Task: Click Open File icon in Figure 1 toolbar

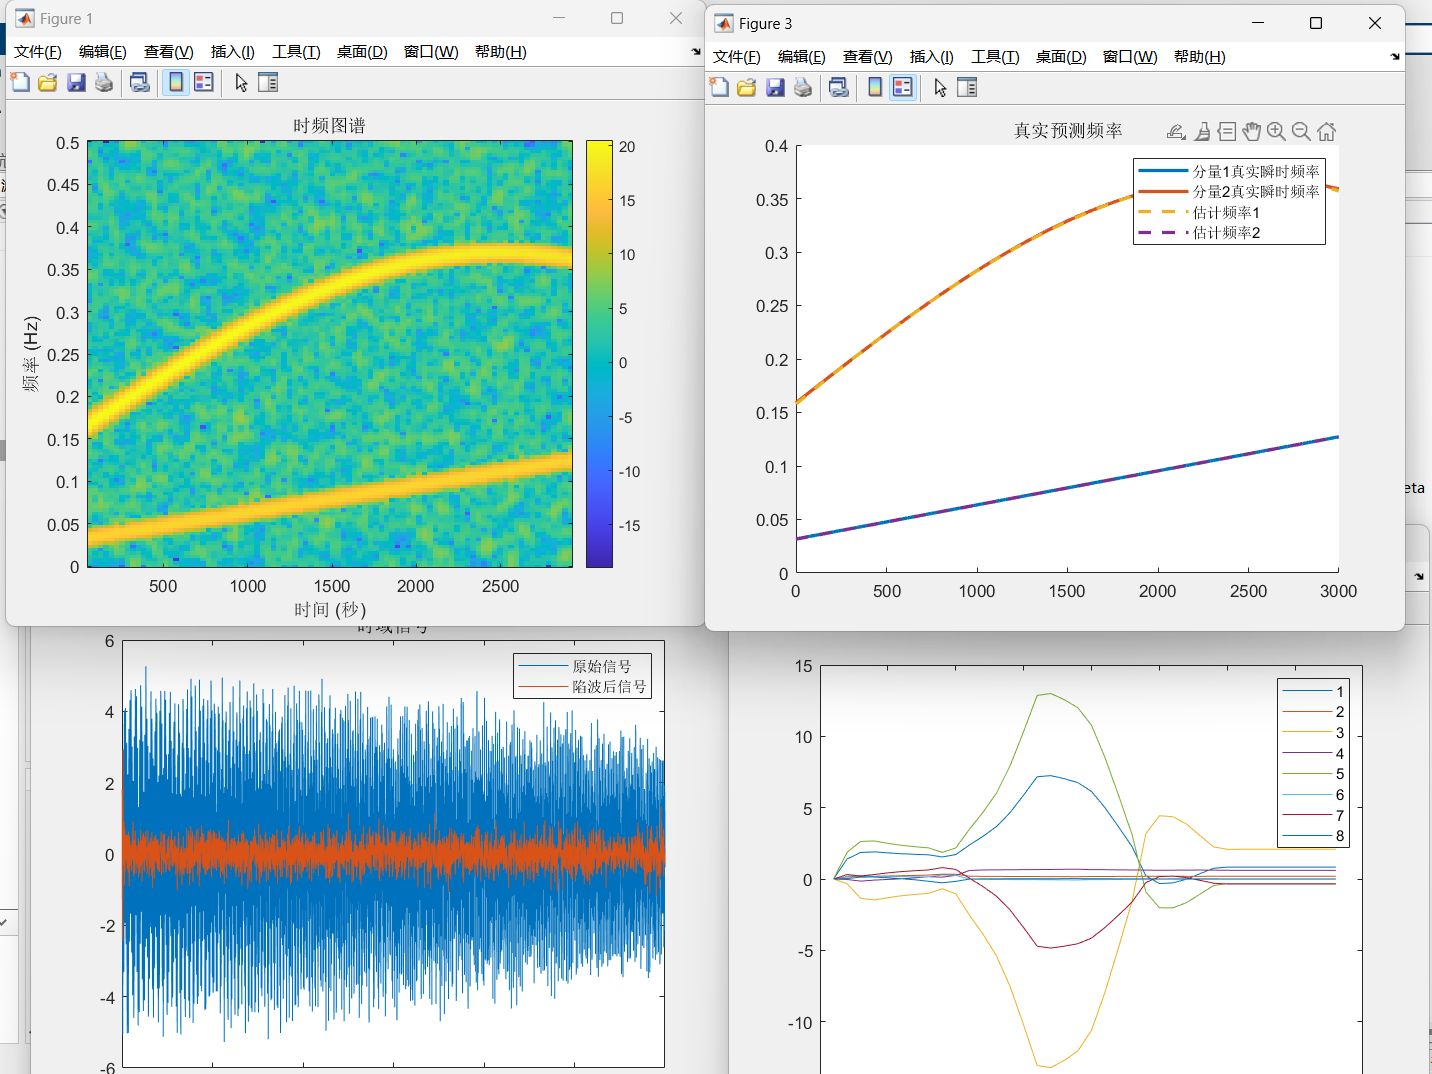Action: click(47, 83)
